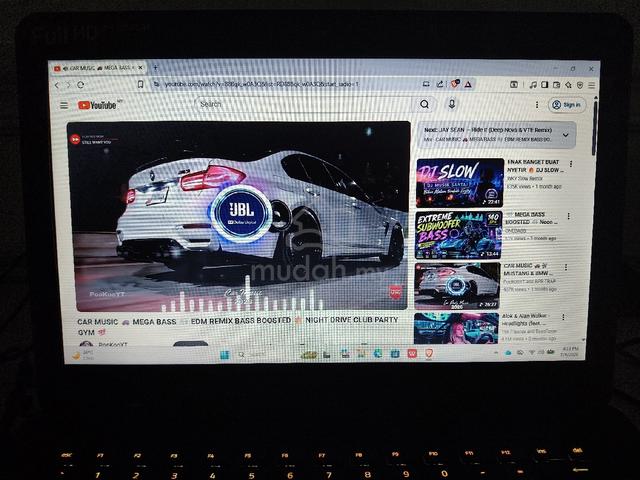Start voice search with the microphone icon
The height and width of the screenshot is (480, 640).
tap(452, 104)
